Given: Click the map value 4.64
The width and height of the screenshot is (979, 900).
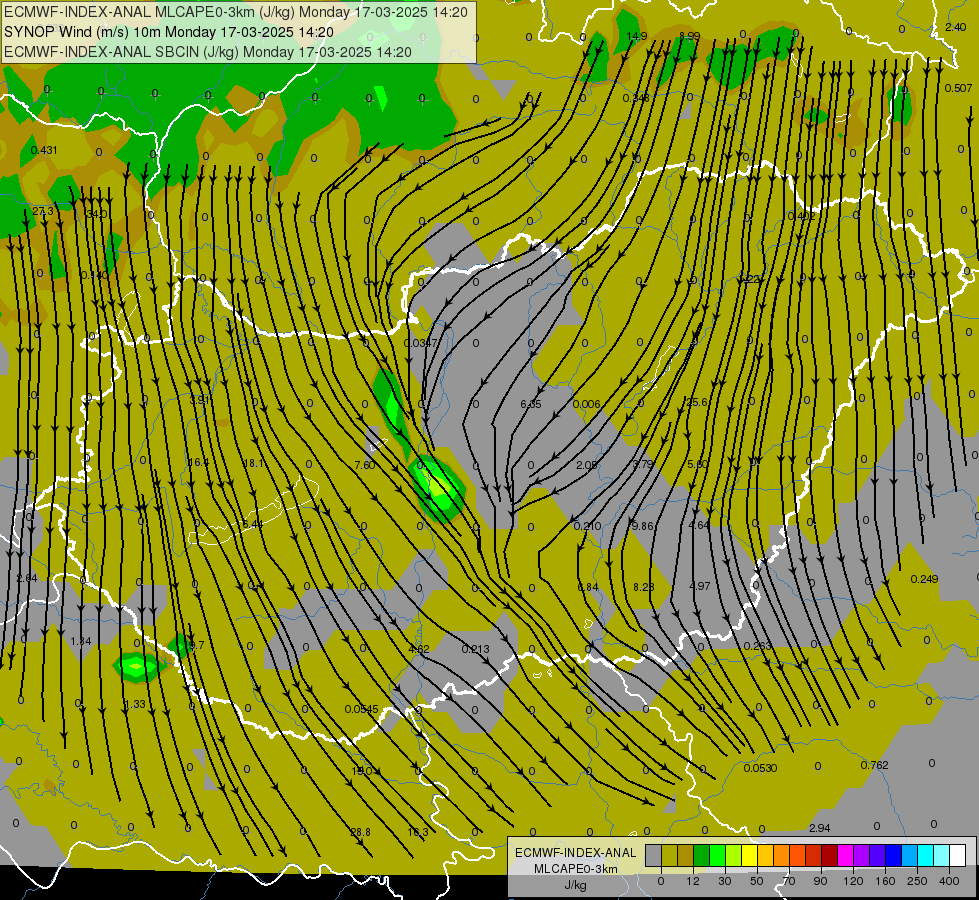Looking at the screenshot, I should 699,525.
